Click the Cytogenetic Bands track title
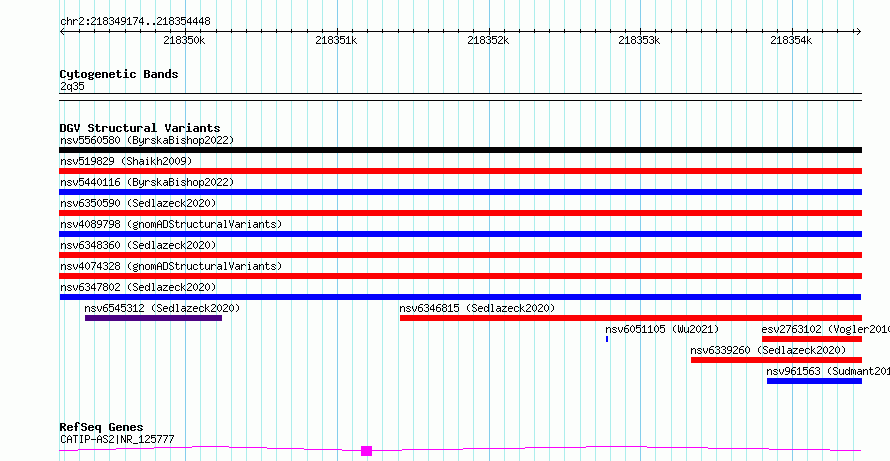890x461 pixels. point(119,74)
